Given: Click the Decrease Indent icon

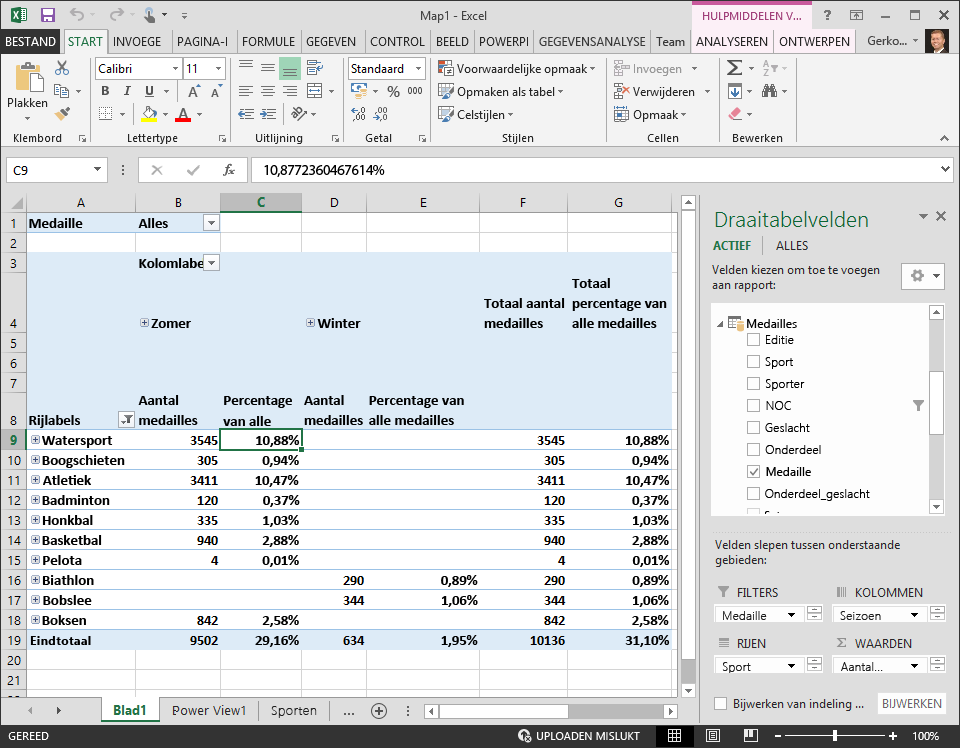Looking at the screenshot, I should (x=246, y=114).
